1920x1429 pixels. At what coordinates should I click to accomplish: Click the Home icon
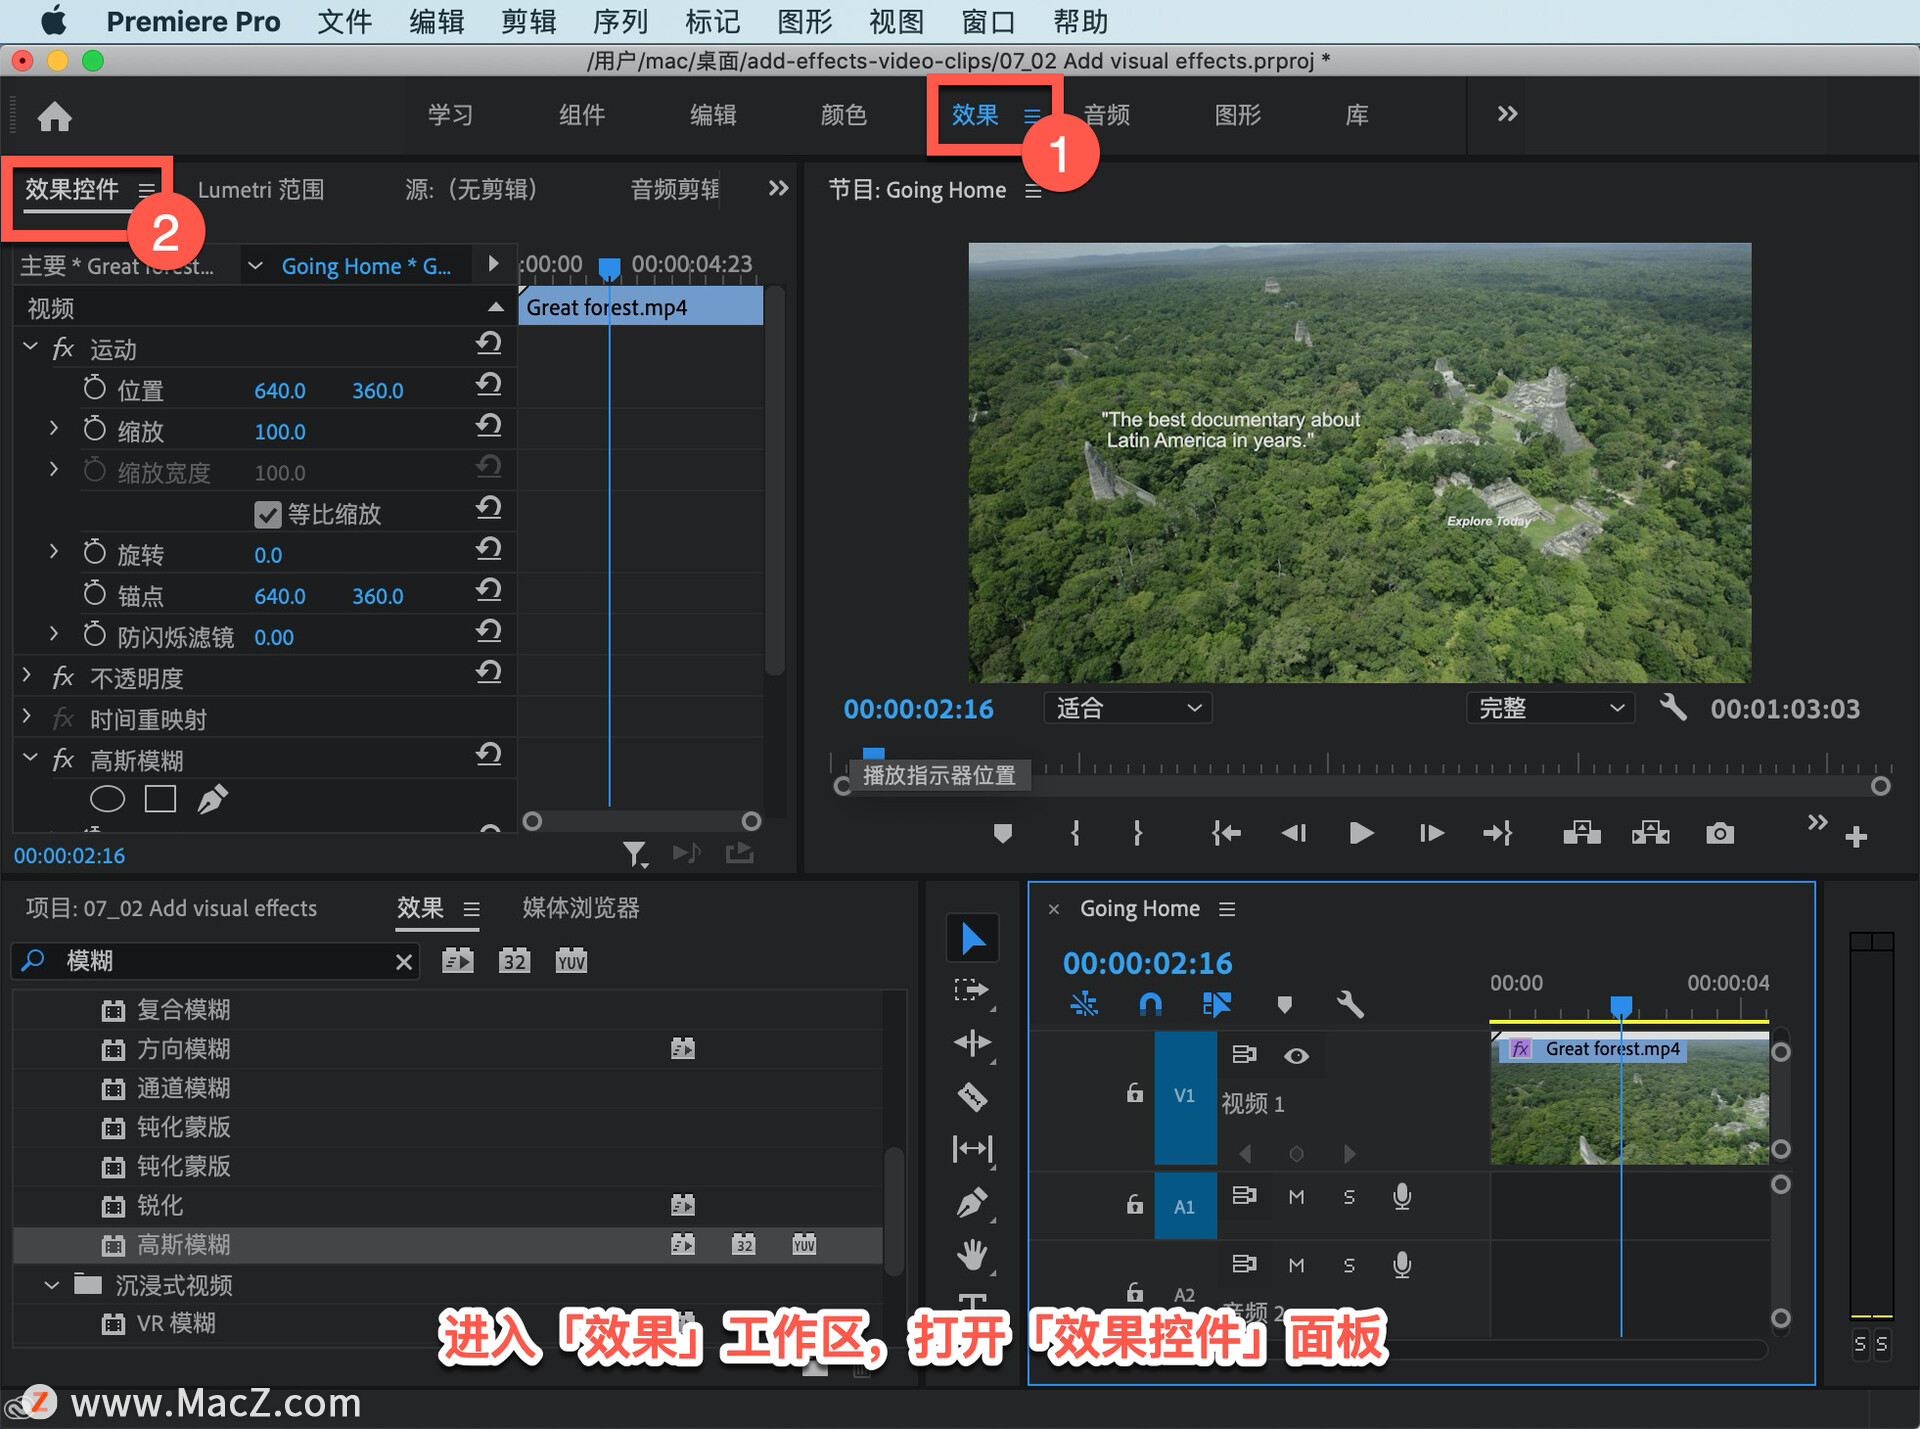[x=54, y=117]
